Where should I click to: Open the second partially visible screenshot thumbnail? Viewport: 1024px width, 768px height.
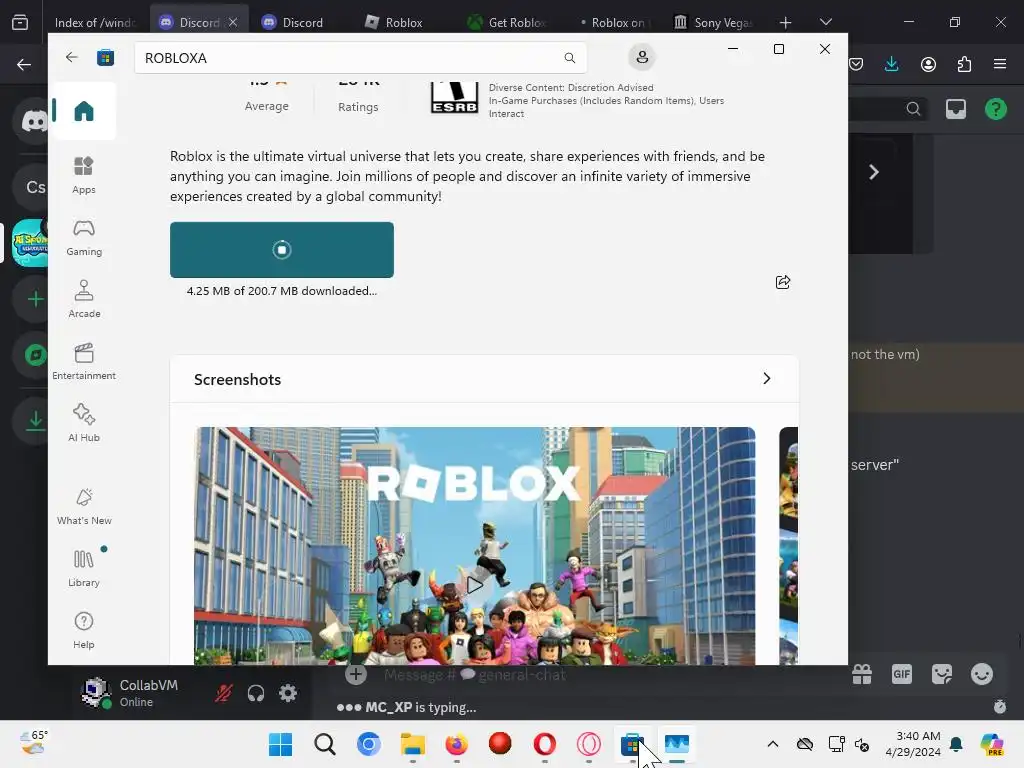pos(788,546)
